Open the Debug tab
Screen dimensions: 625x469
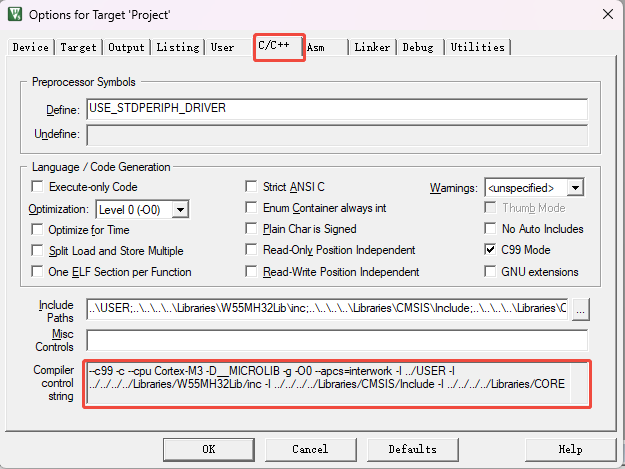pyautogui.click(x=419, y=47)
